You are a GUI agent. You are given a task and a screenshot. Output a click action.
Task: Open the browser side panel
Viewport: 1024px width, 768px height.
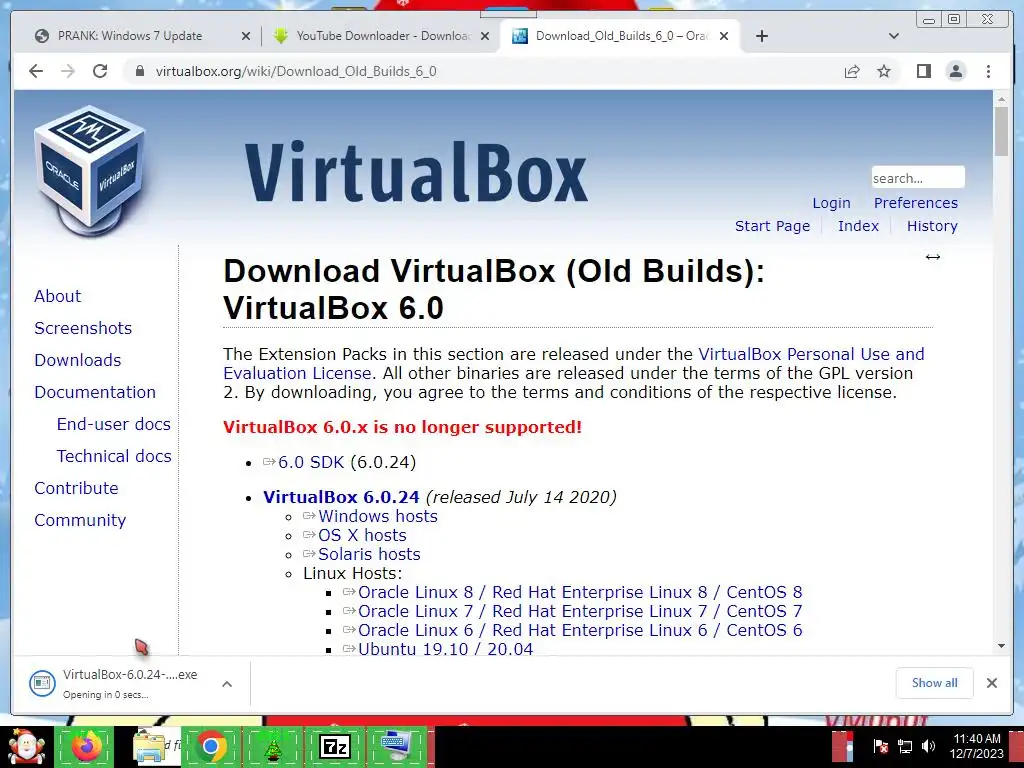pyautogui.click(x=923, y=71)
